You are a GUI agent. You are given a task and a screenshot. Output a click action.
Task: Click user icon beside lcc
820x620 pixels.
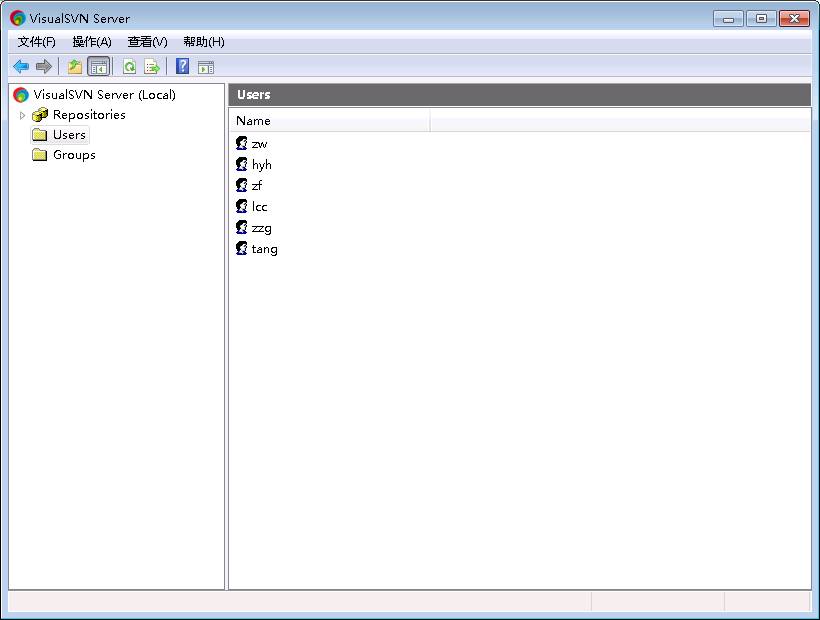click(242, 206)
